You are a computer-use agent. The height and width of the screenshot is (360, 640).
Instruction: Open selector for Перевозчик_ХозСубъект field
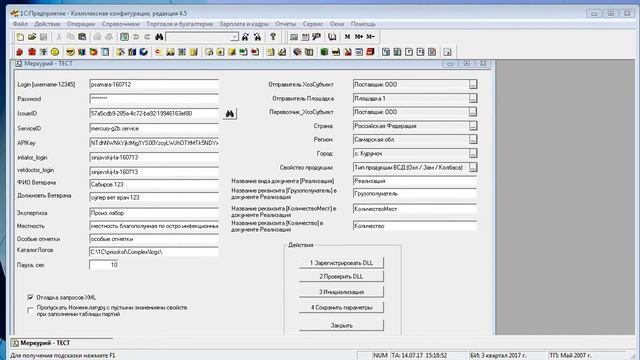click(x=473, y=112)
